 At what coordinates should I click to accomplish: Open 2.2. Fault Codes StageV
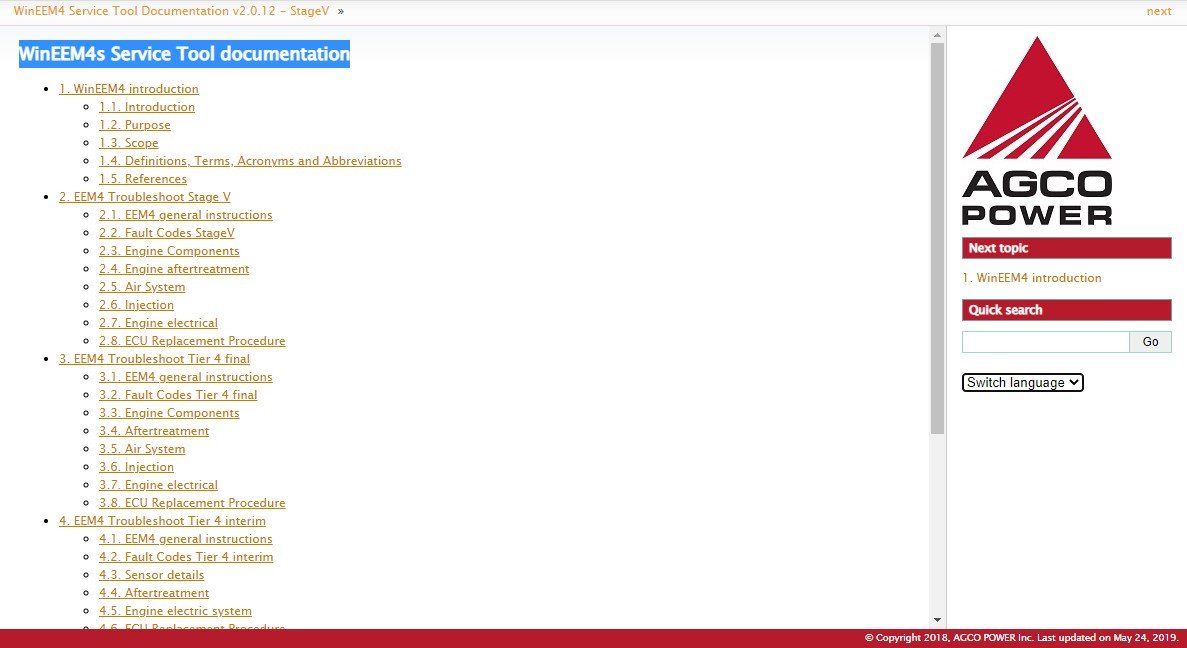point(166,233)
